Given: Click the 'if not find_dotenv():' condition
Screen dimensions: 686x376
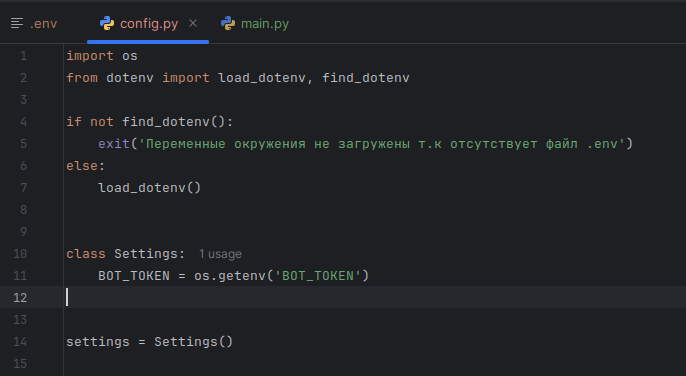Looking at the screenshot, I should pyautogui.click(x=150, y=122).
